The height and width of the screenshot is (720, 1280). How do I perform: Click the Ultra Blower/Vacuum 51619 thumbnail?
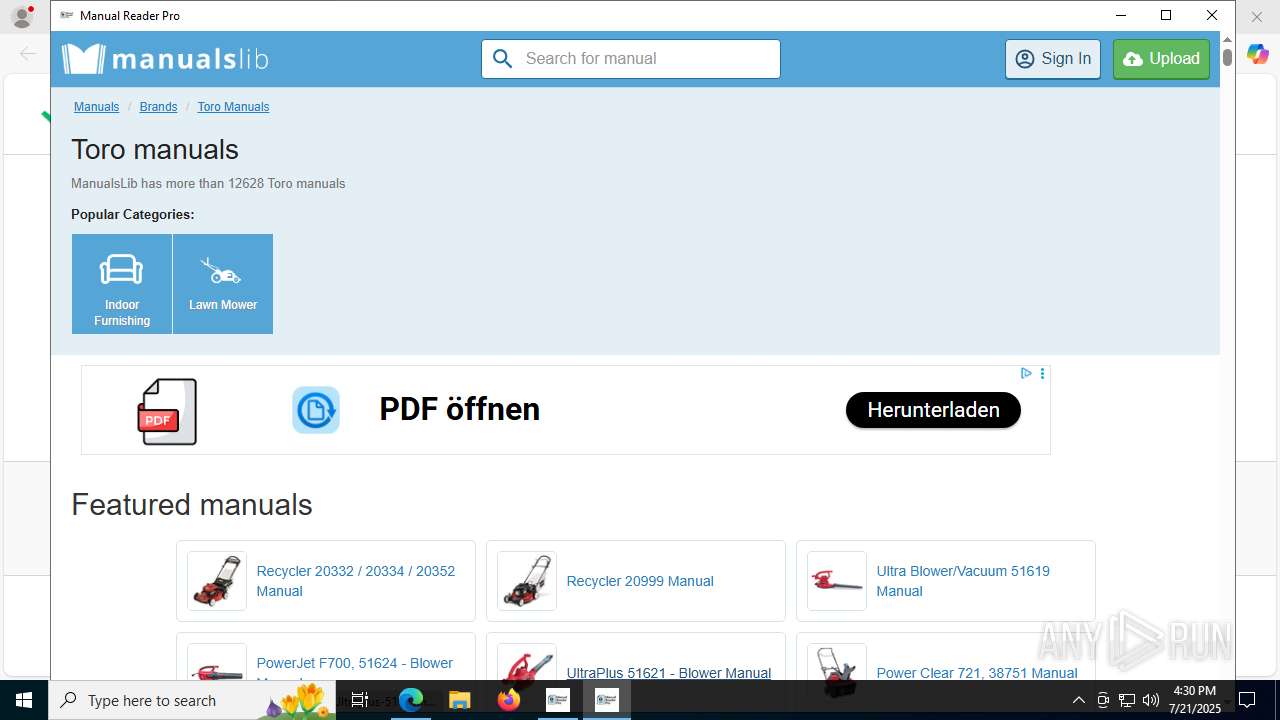(837, 581)
